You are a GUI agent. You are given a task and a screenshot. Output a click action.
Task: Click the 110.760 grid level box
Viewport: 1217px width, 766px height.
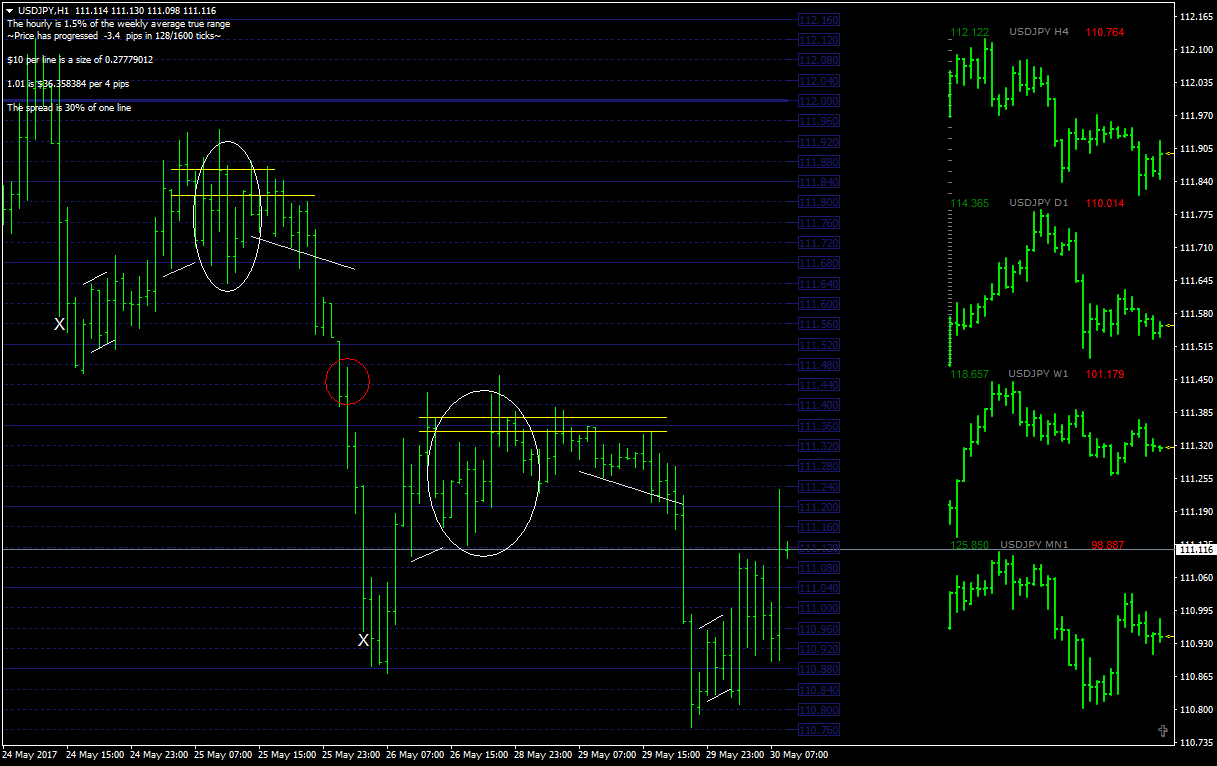tap(820, 730)
